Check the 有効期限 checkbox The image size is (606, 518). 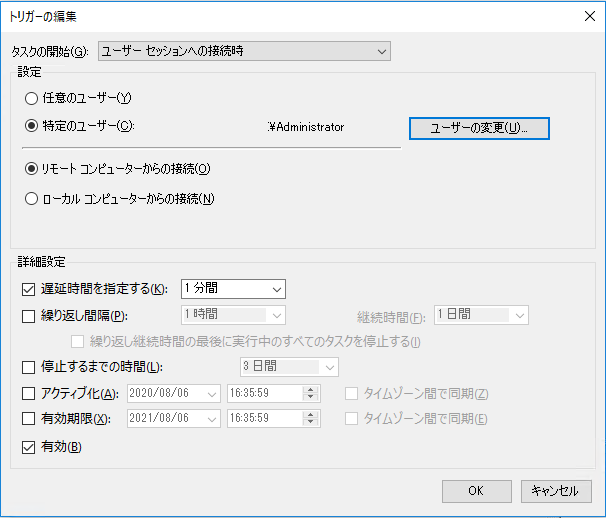tap(28, 419)
